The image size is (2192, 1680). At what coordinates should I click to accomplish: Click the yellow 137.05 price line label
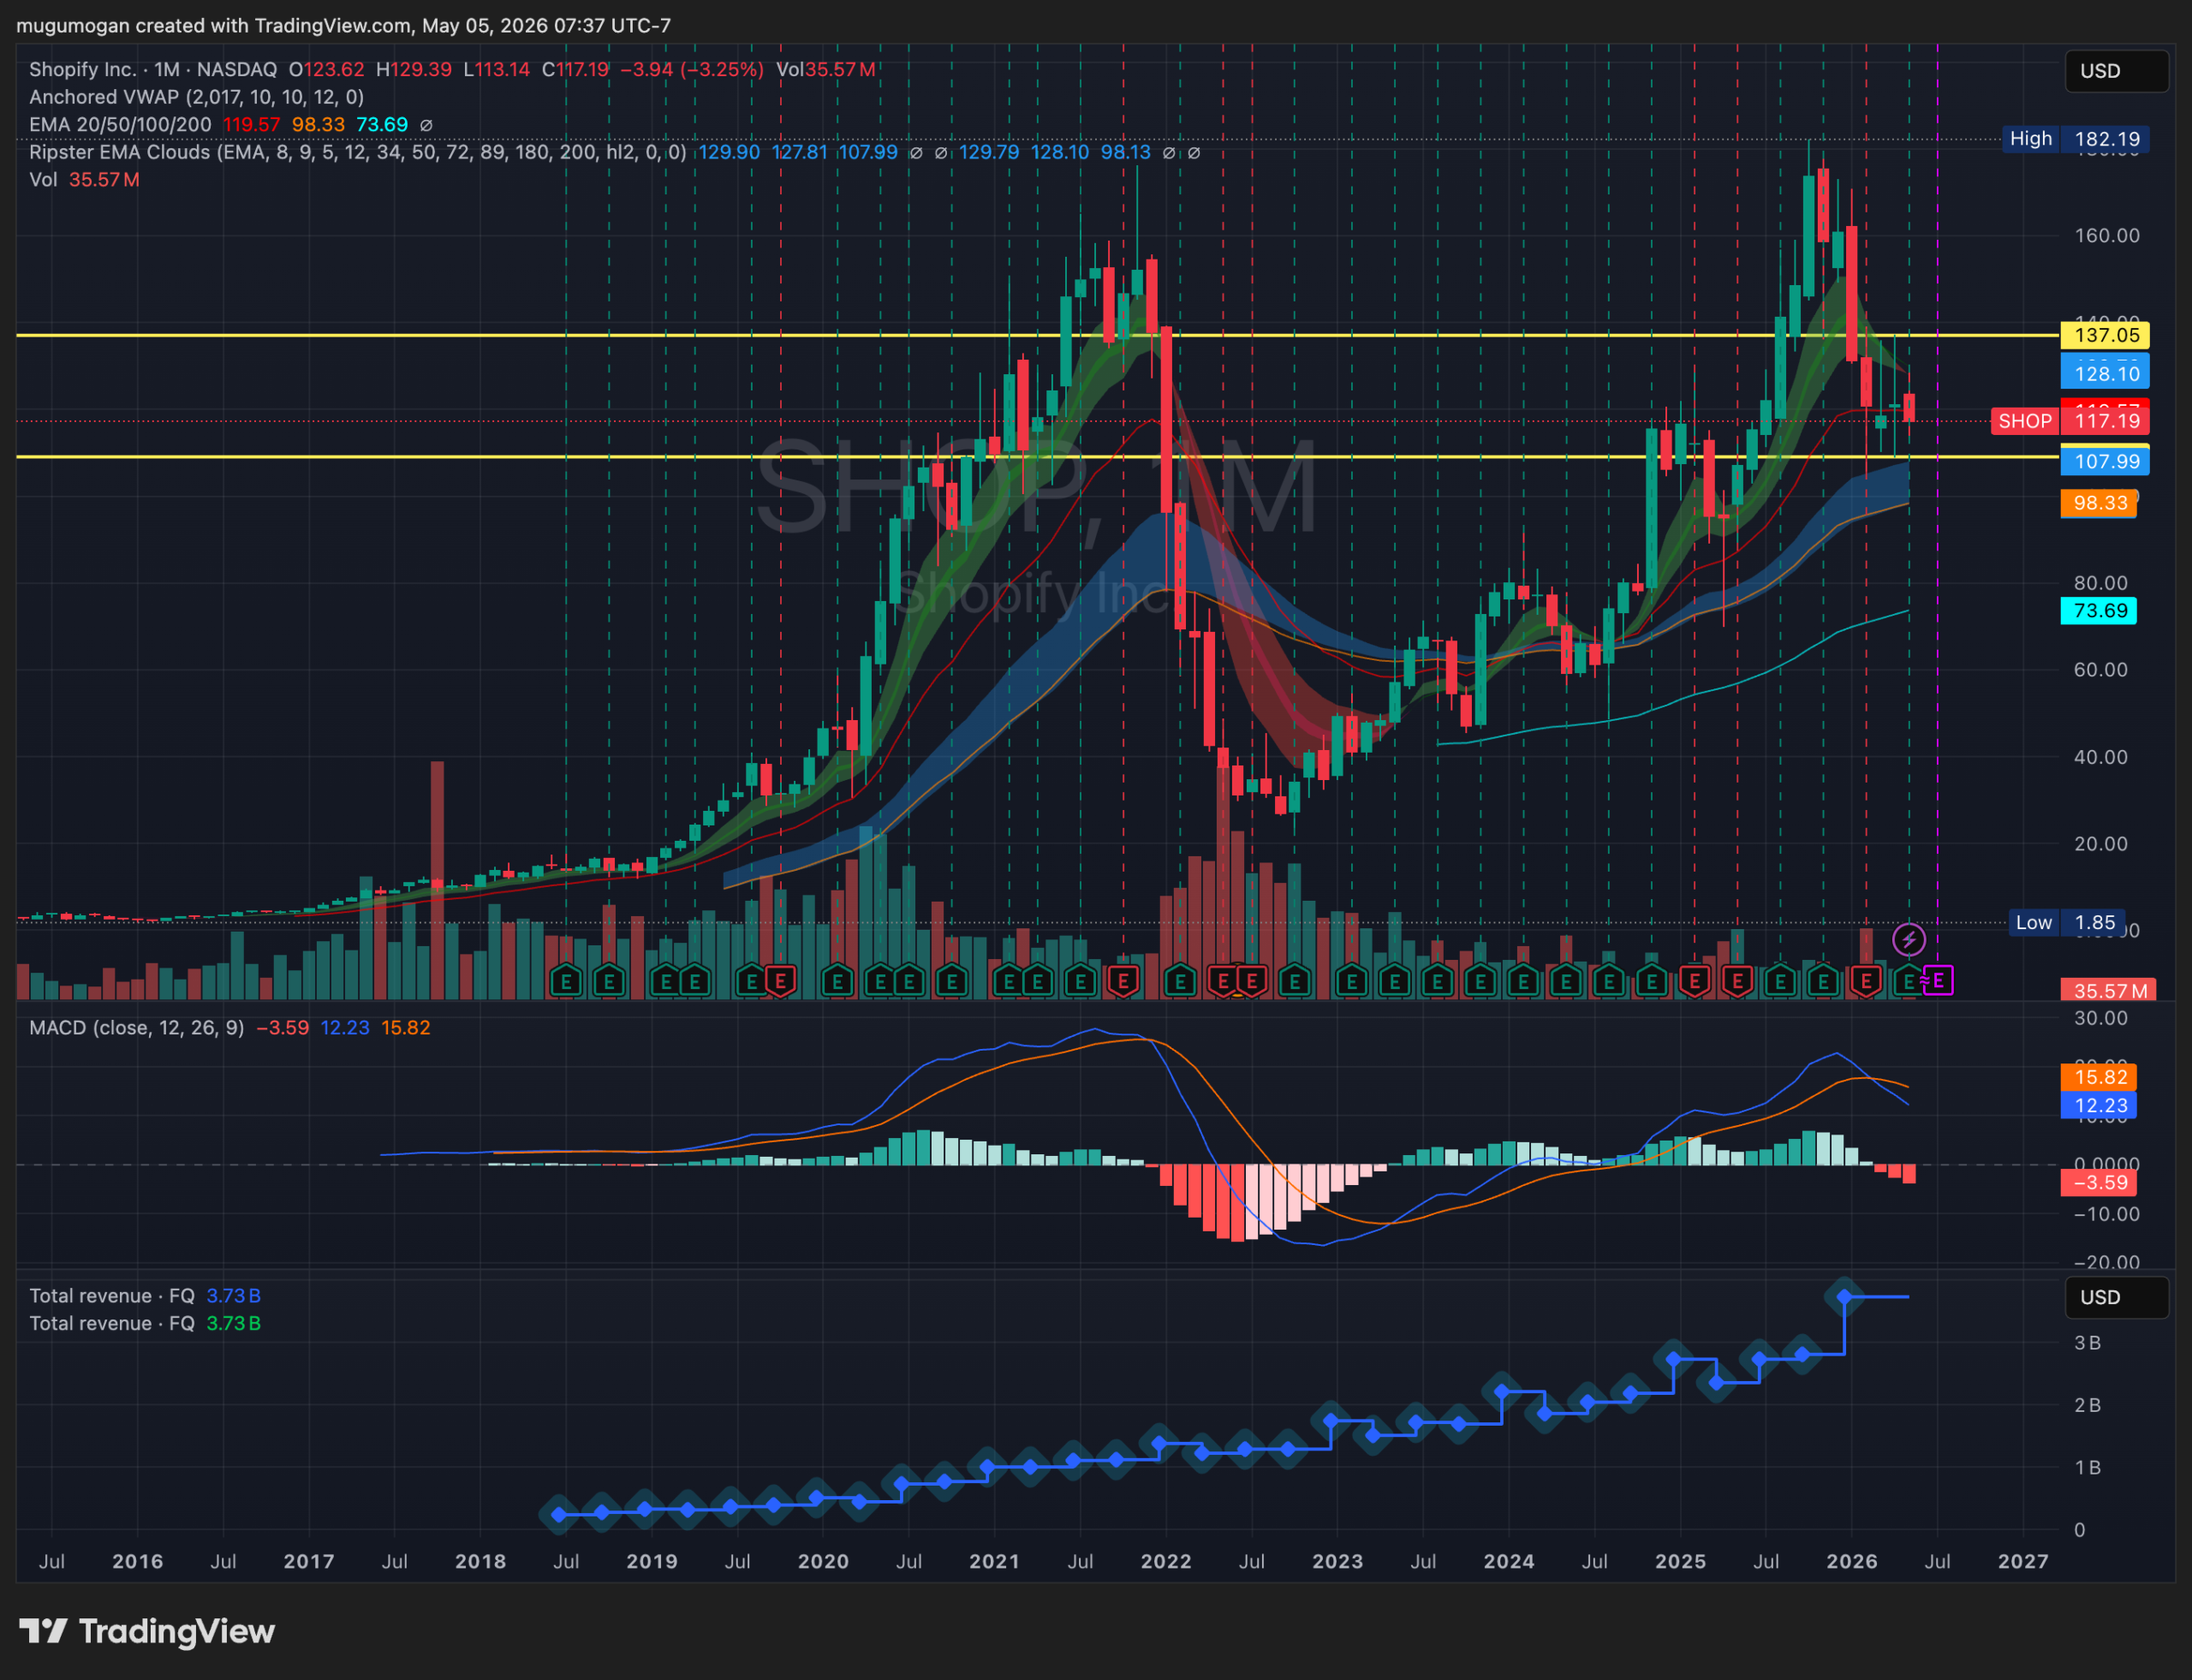2105,335
